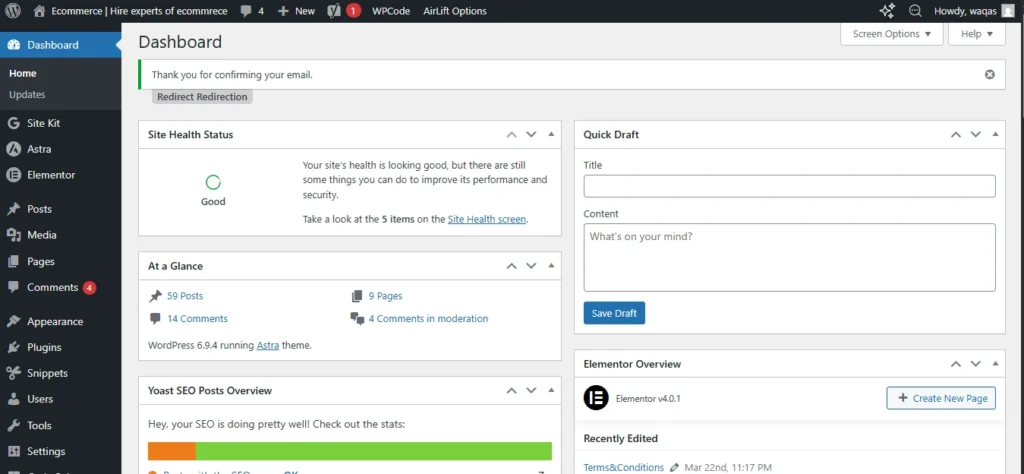The image size is (1024, 474).
Task: Open Pages in the sidebar
Action: (x=60, y=261)
